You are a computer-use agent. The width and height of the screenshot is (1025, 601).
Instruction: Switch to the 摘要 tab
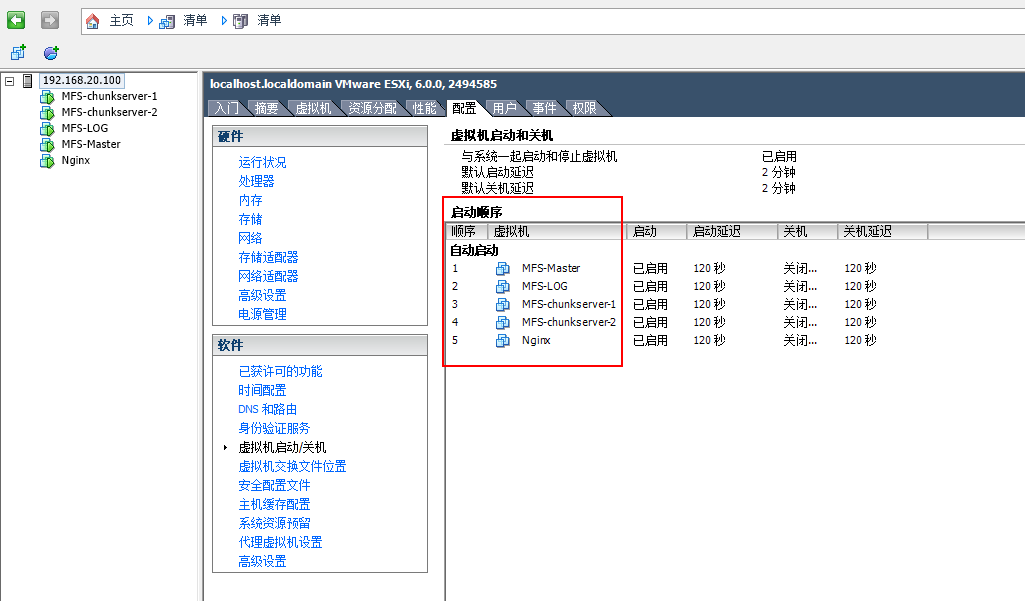266,108
